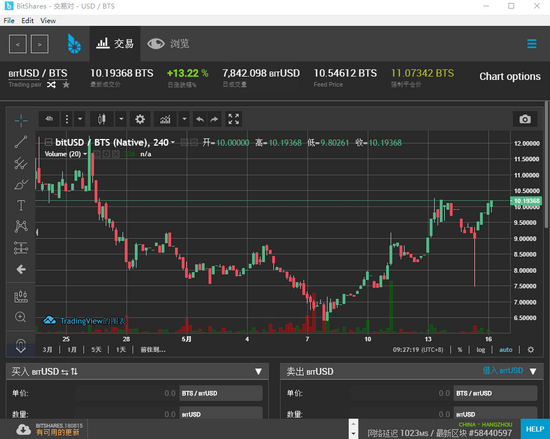Image resolution: width=550 pixels, height=439 pixels.
Task: Activate the zoom in tool
Action: point(20,317)
